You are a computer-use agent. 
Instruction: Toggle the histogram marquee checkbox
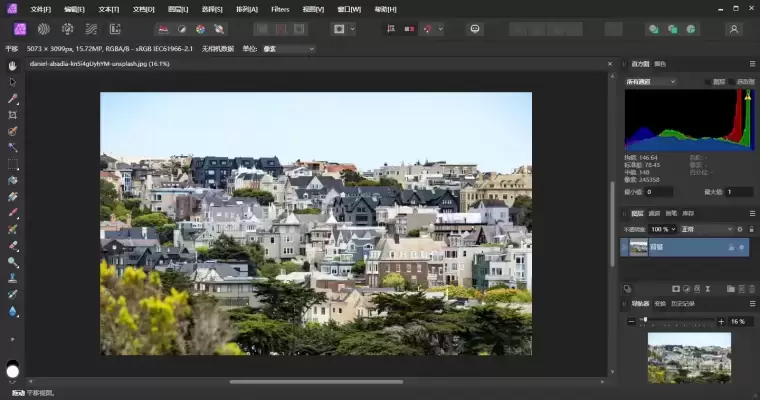point(732,82)
